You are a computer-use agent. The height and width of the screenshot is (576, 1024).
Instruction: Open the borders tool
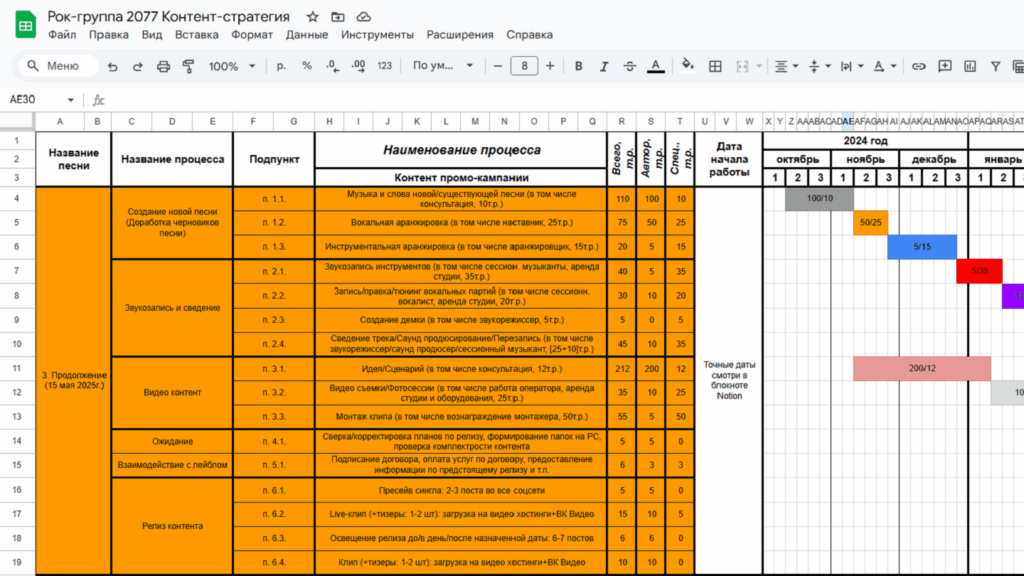pos(715,66)
